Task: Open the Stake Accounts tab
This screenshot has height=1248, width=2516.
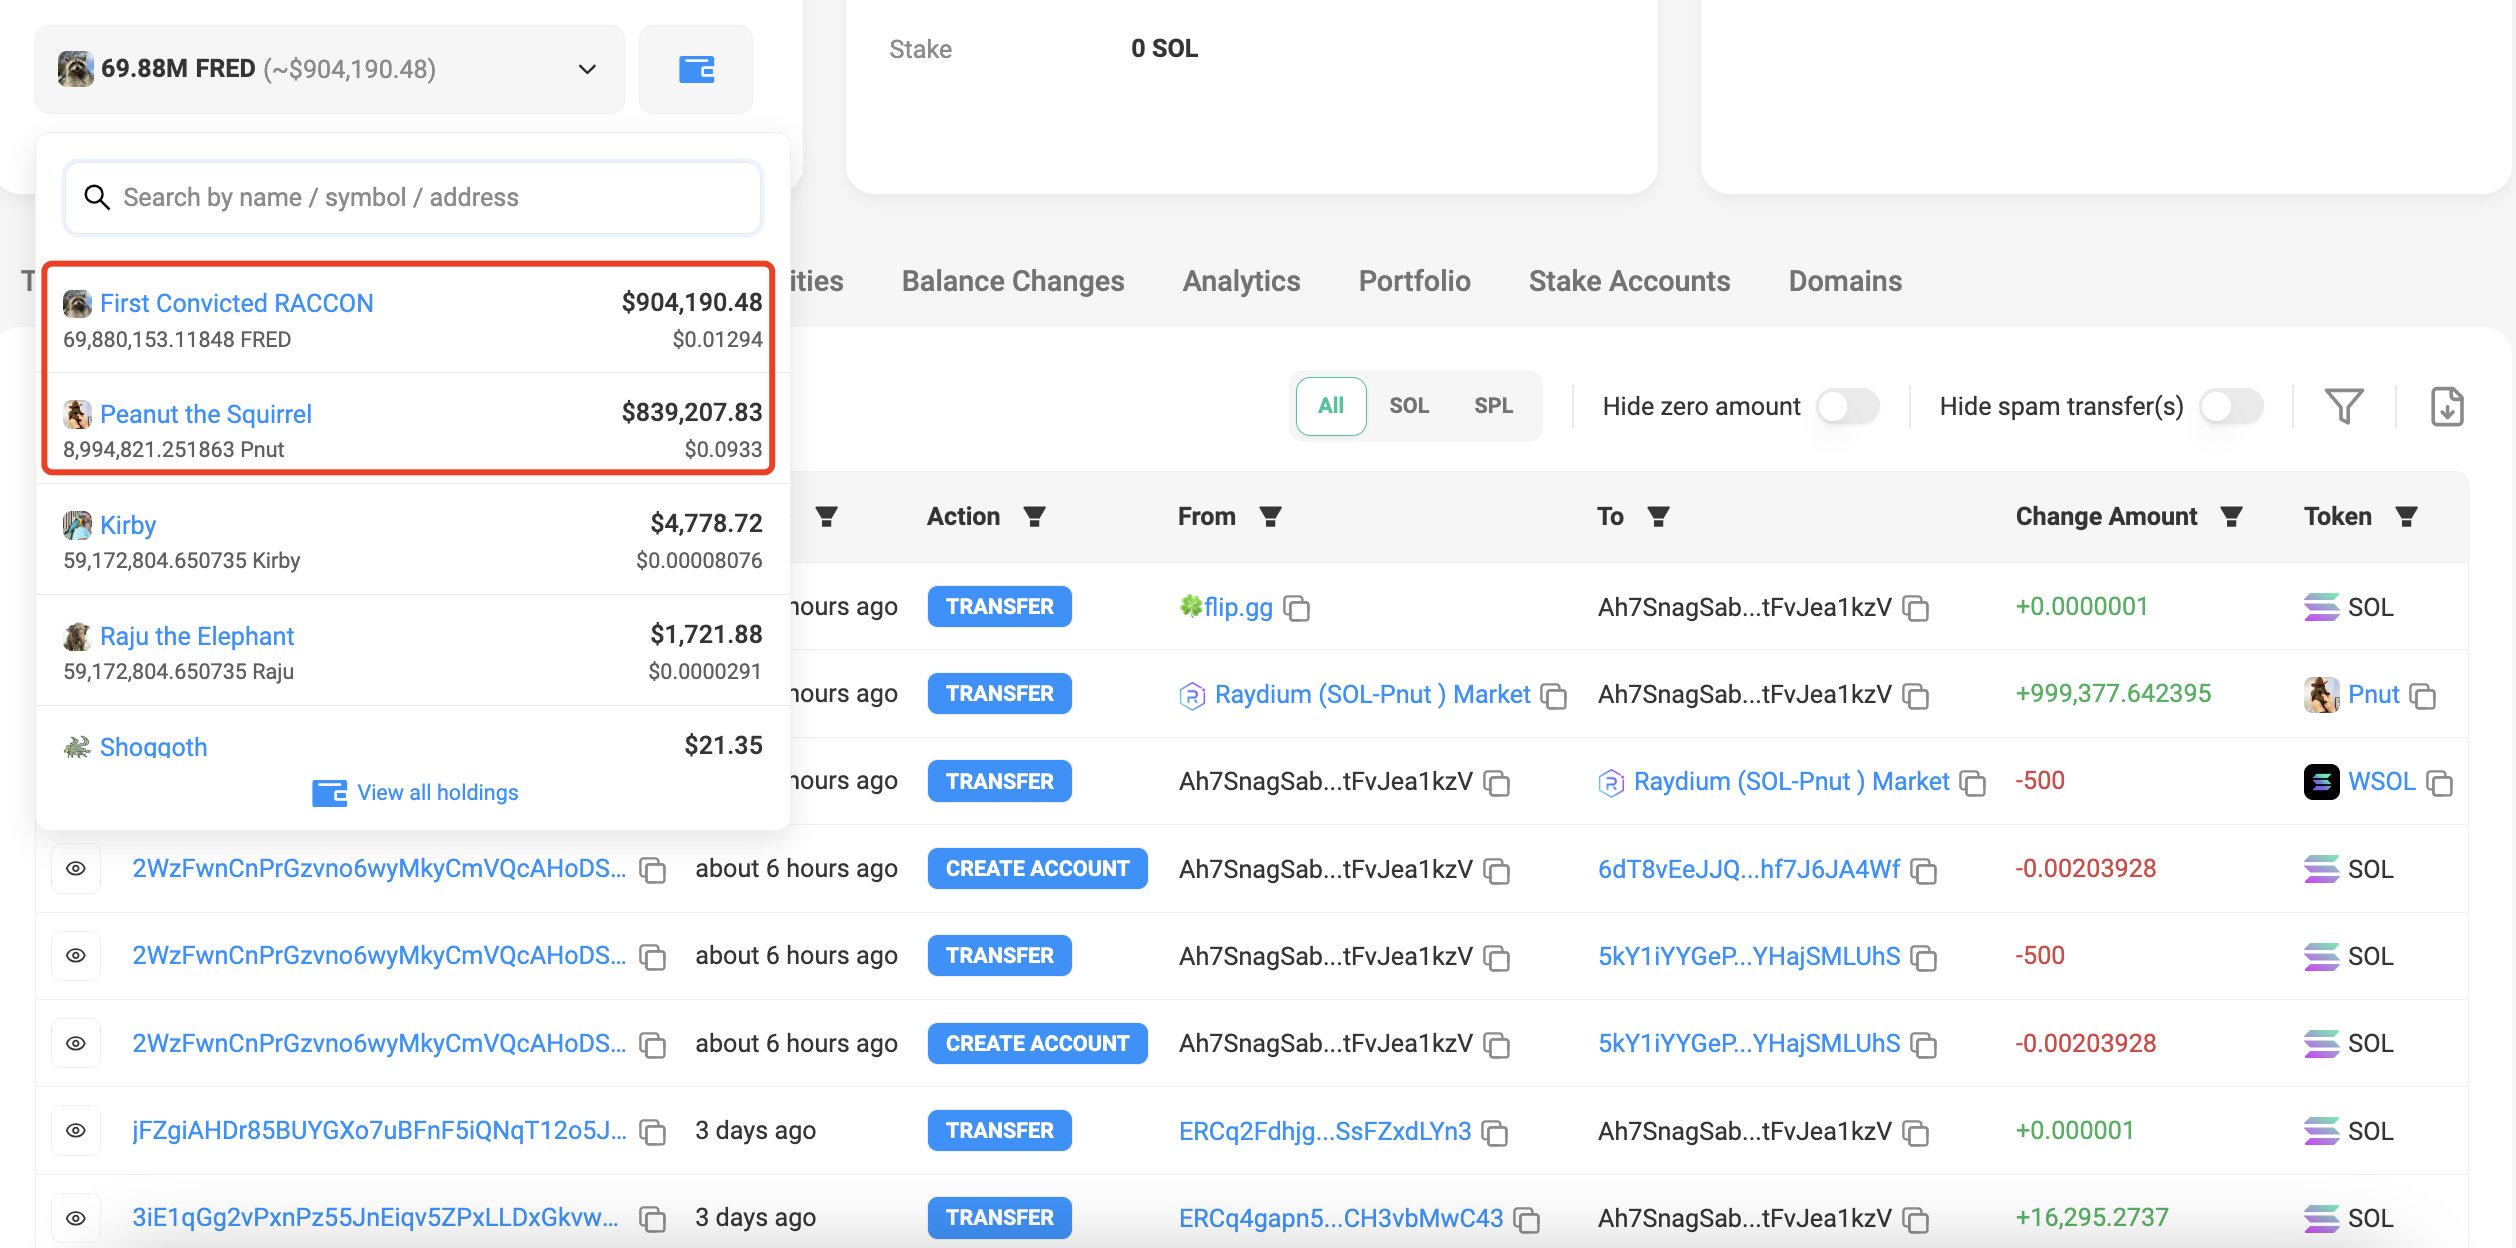Action: click(x=1629, y=281)
